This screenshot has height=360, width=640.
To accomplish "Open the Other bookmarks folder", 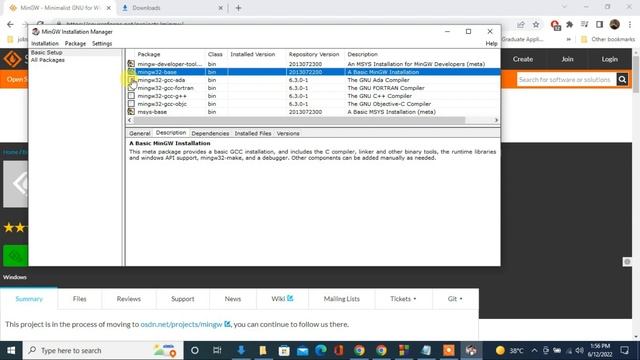I will tap(608, 39).
